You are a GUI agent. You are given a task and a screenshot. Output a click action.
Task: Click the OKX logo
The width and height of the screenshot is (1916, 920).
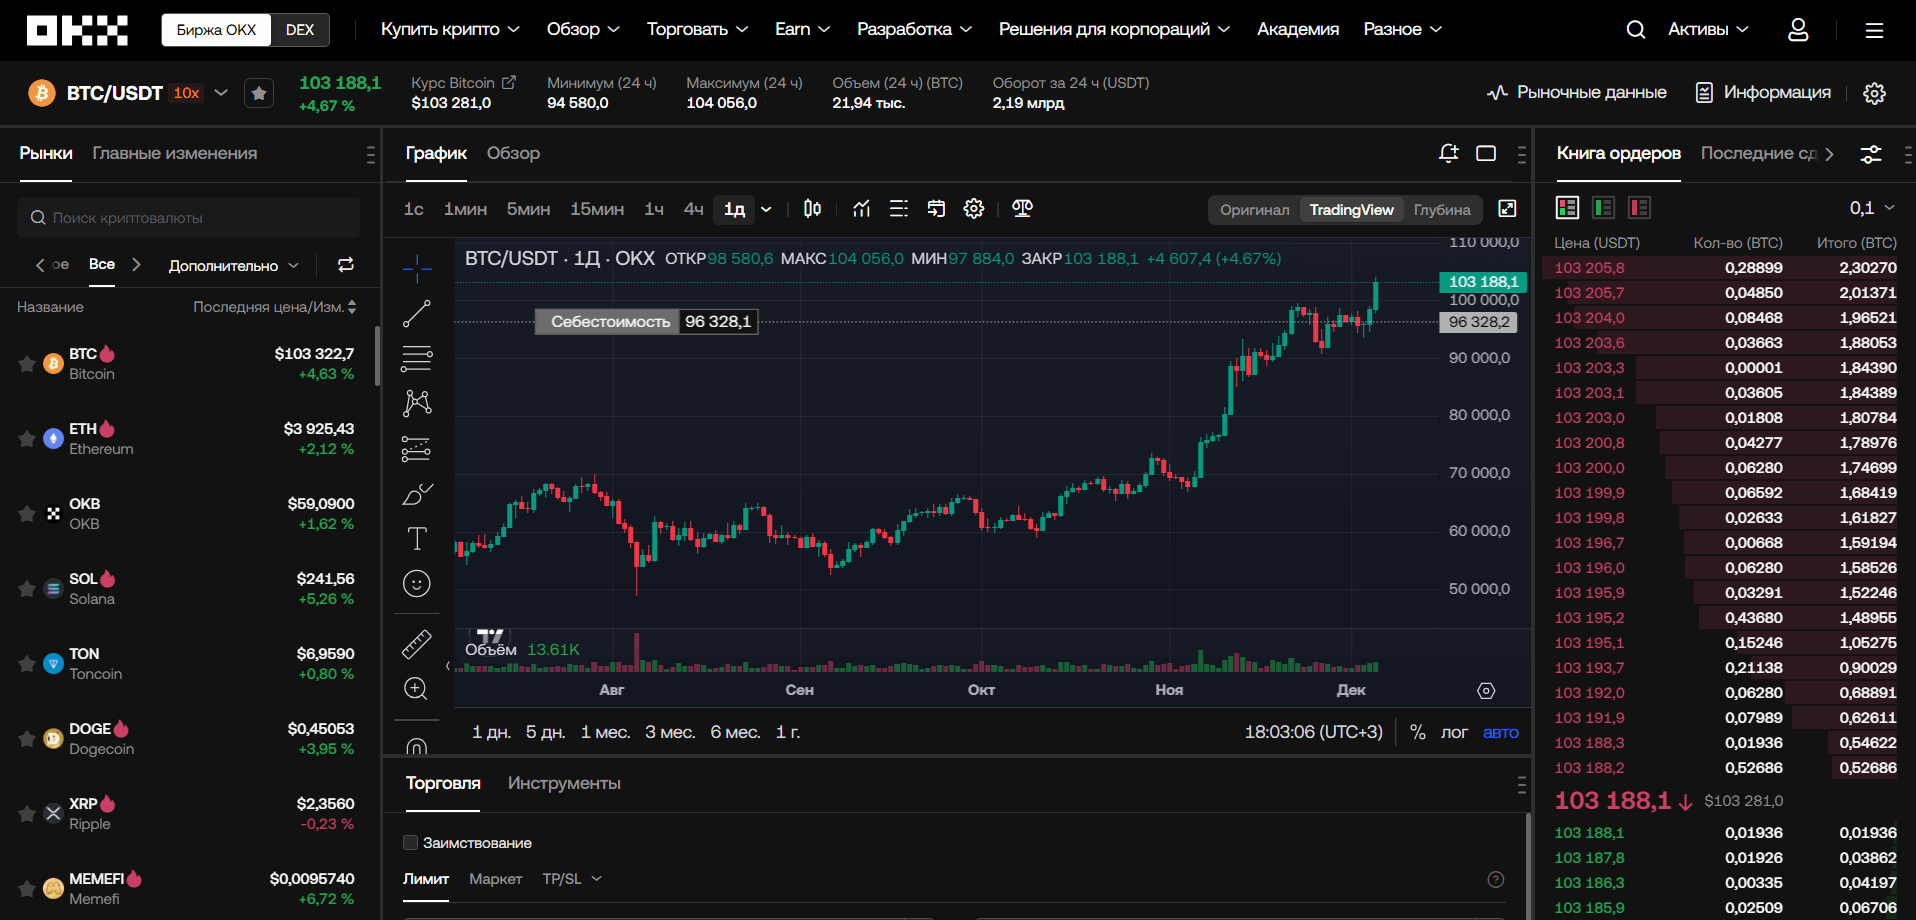(x=77, y=30)
